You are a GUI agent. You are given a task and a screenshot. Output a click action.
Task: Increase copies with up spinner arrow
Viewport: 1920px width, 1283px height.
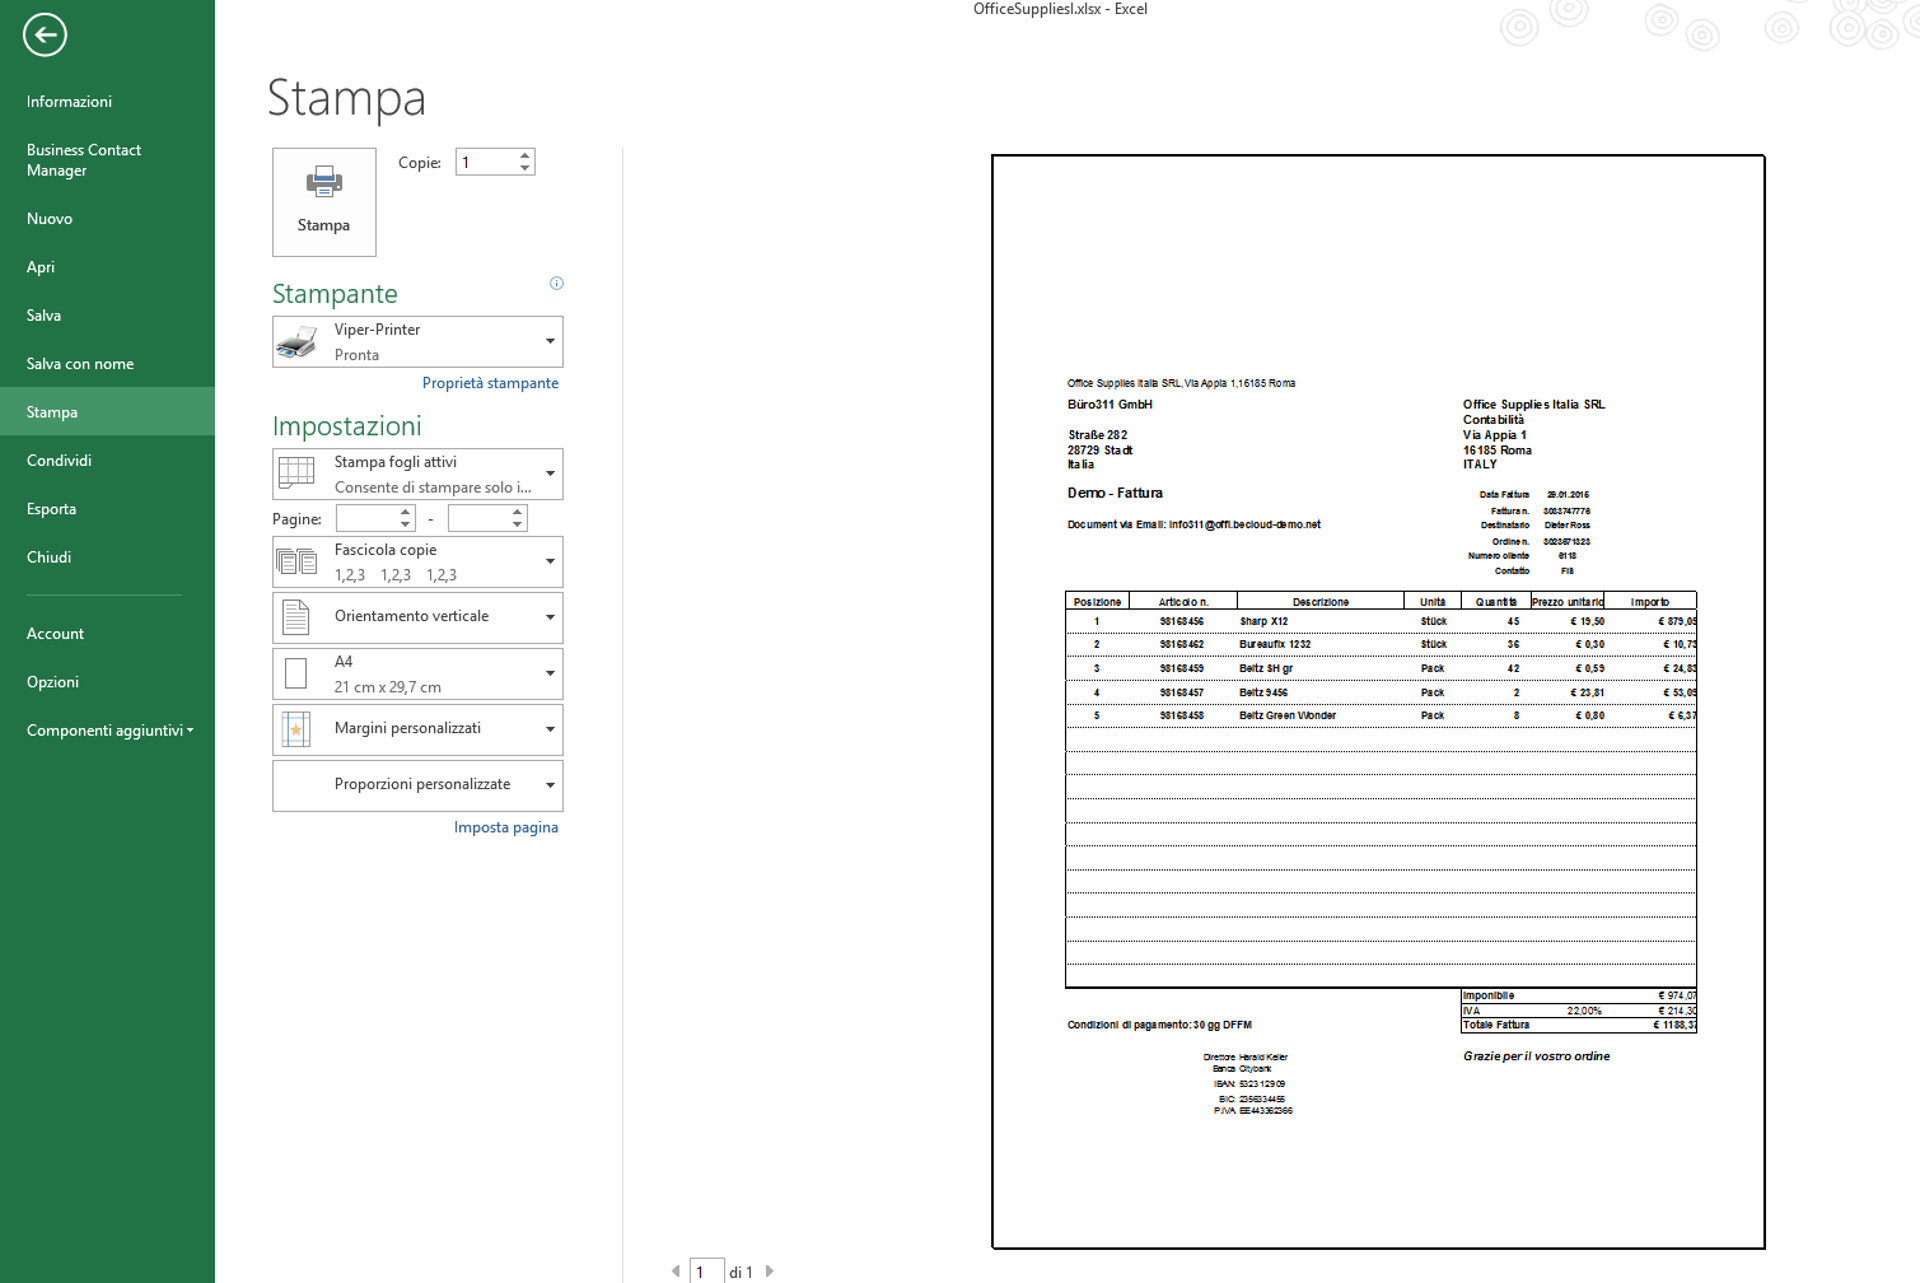click(x=524, y=156)
